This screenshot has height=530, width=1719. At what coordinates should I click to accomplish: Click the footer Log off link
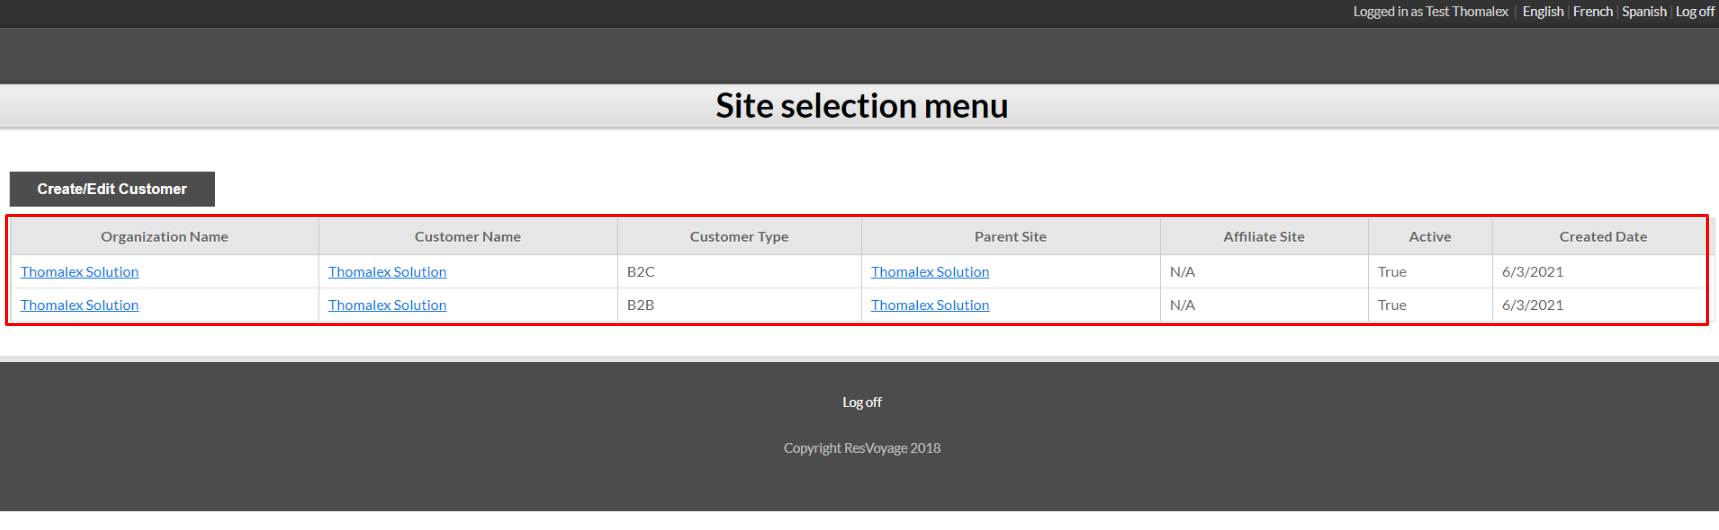862,402
